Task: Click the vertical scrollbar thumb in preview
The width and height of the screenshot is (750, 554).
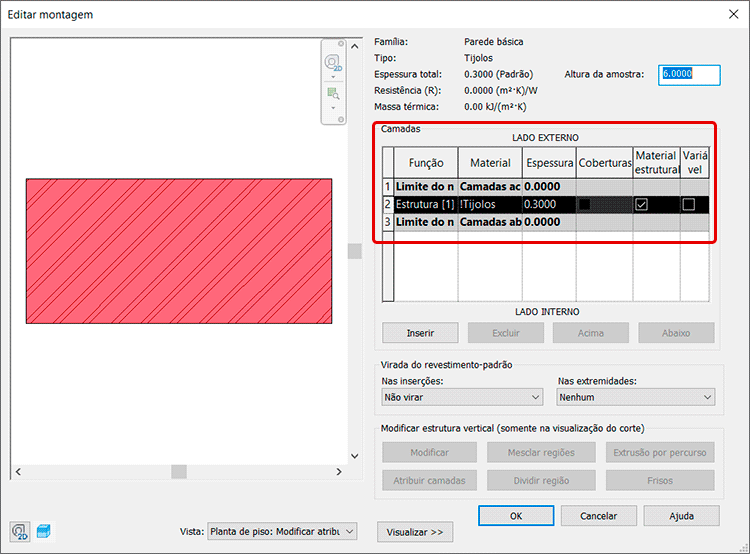Action: [x=354, y=251]
